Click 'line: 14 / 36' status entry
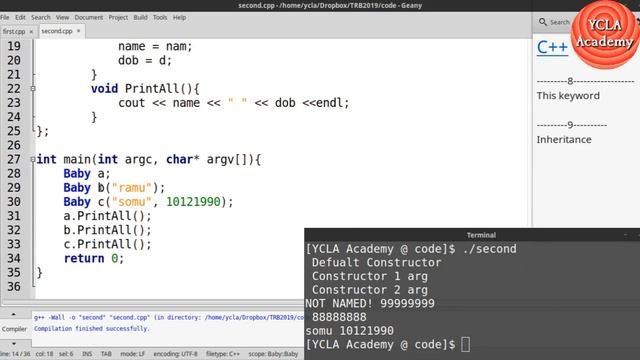The width and height of the screenshot is (640, 360). [x=15, y=354]
